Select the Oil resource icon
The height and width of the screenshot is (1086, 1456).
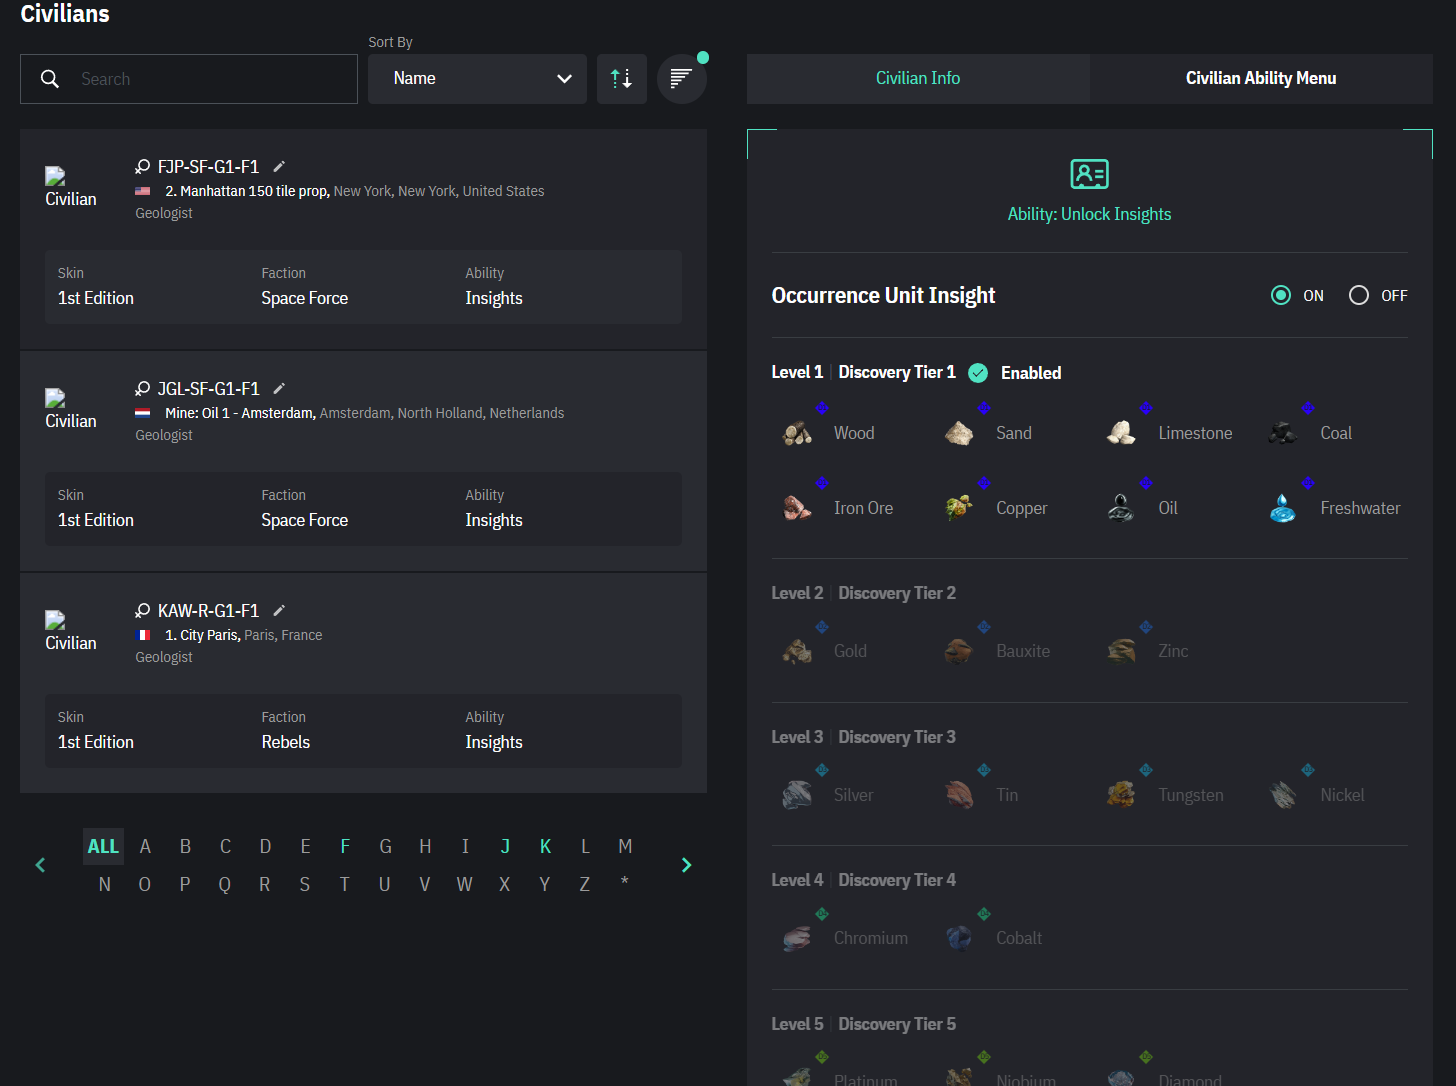(1121, 508)
